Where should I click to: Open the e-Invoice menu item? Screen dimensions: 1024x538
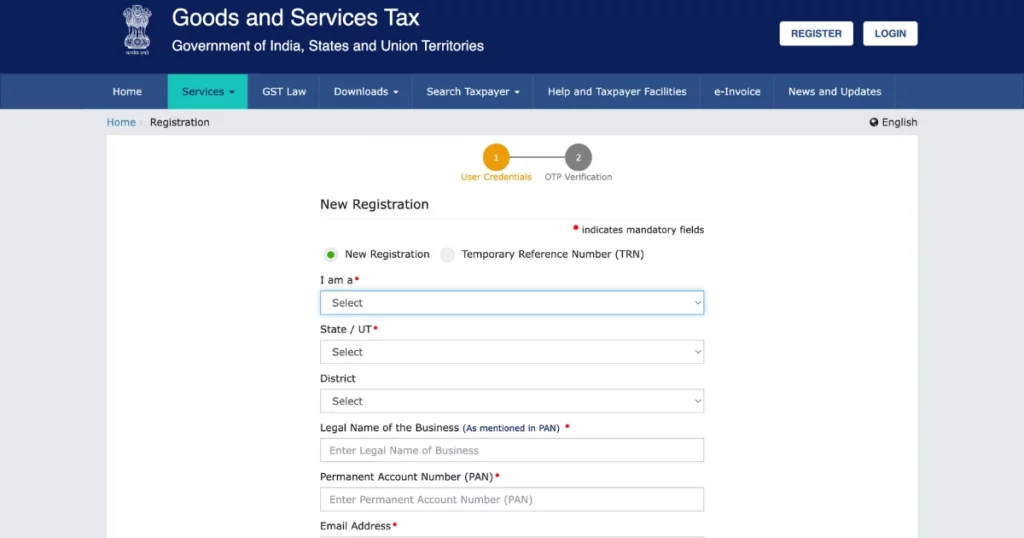[737, 91]
